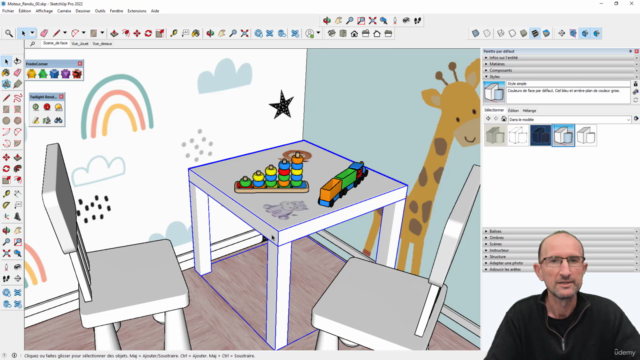Click the style name field 'Style simple'
The height and width of the screenshot is (360, 640).
(x=568, y=84)
